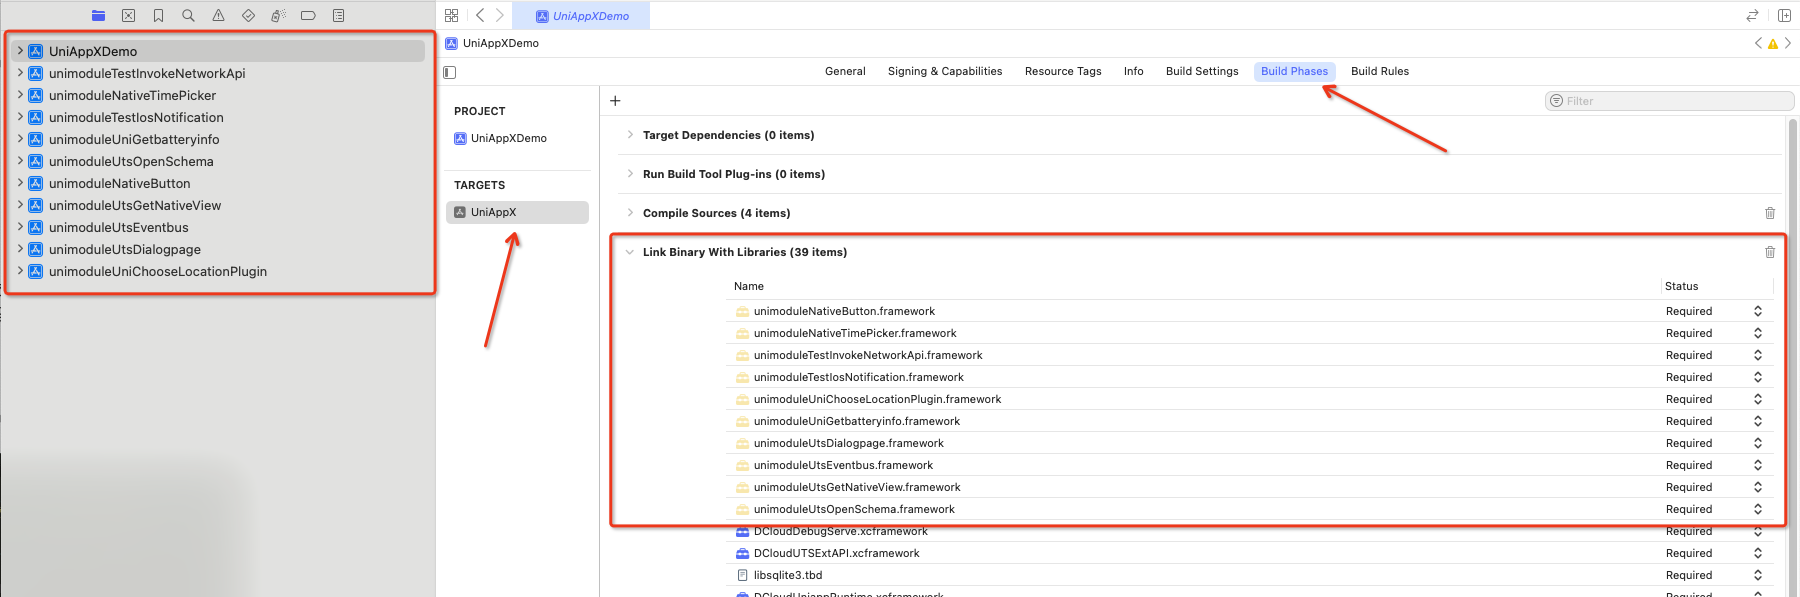The image size is (1800, 597).
Task: Expand the UniAppXDemo project in navigator
Action: (x=20, y=51)
